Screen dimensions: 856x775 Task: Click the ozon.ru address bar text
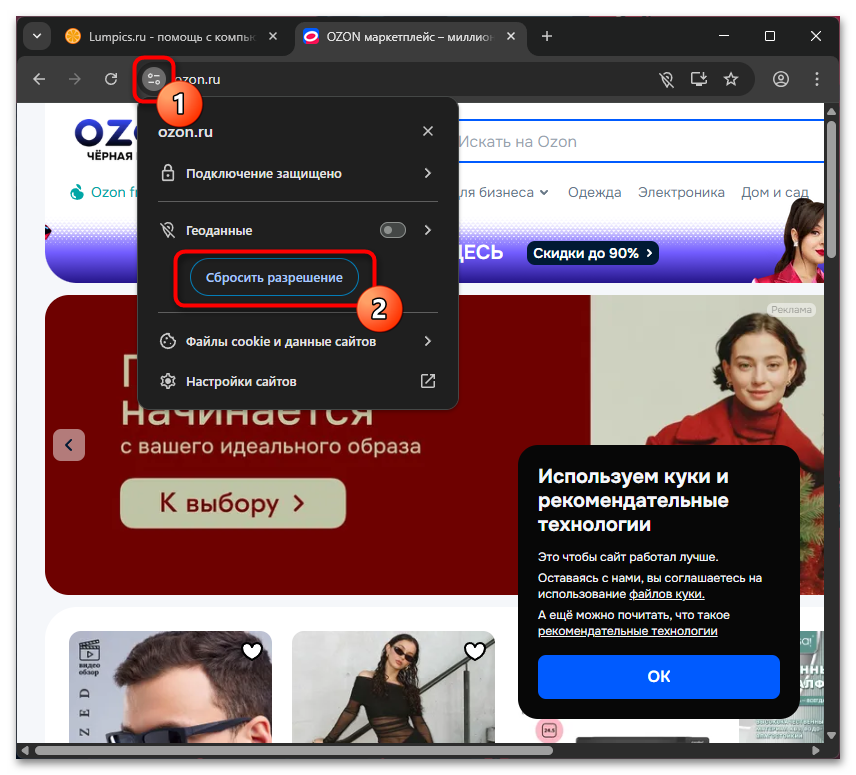tap(198, 80)
